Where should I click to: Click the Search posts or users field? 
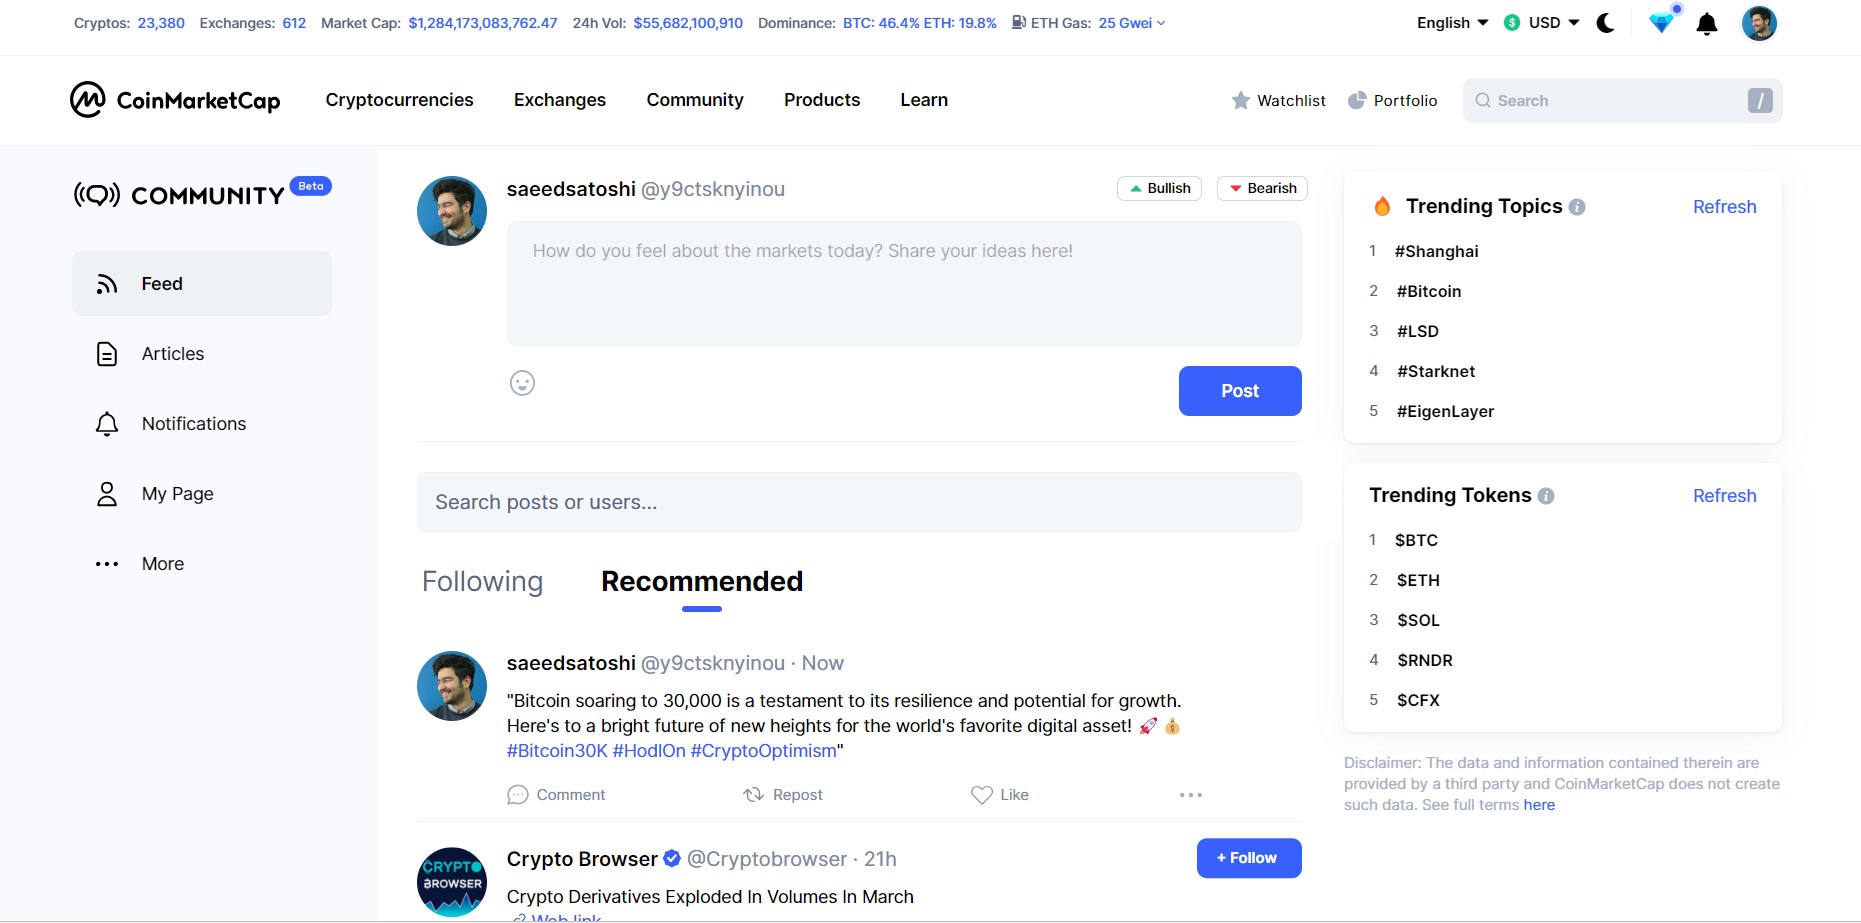pyautogui.click(x=859, y=502)
